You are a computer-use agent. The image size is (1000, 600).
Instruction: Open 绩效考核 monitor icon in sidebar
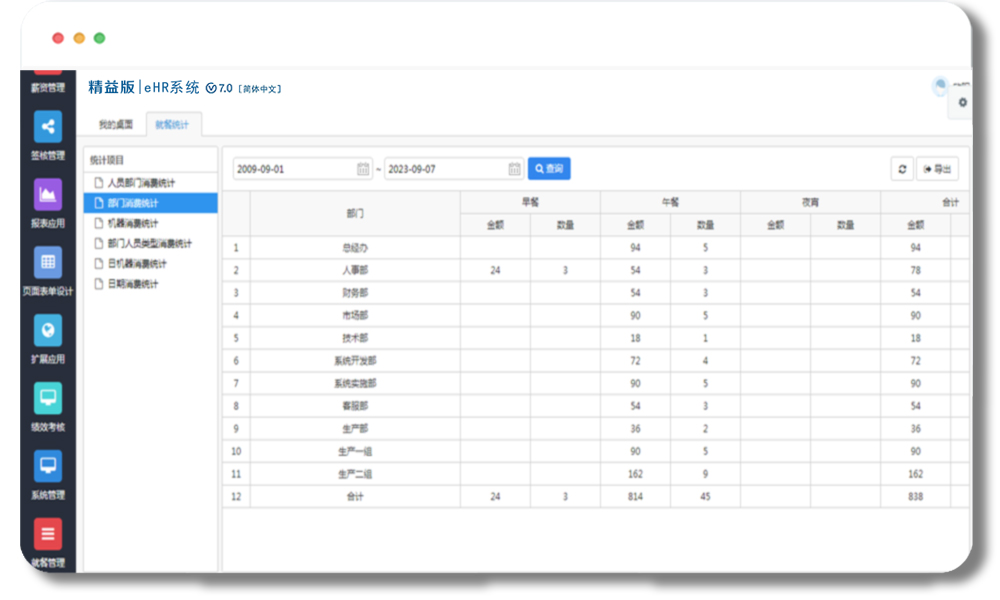(48, 398)
